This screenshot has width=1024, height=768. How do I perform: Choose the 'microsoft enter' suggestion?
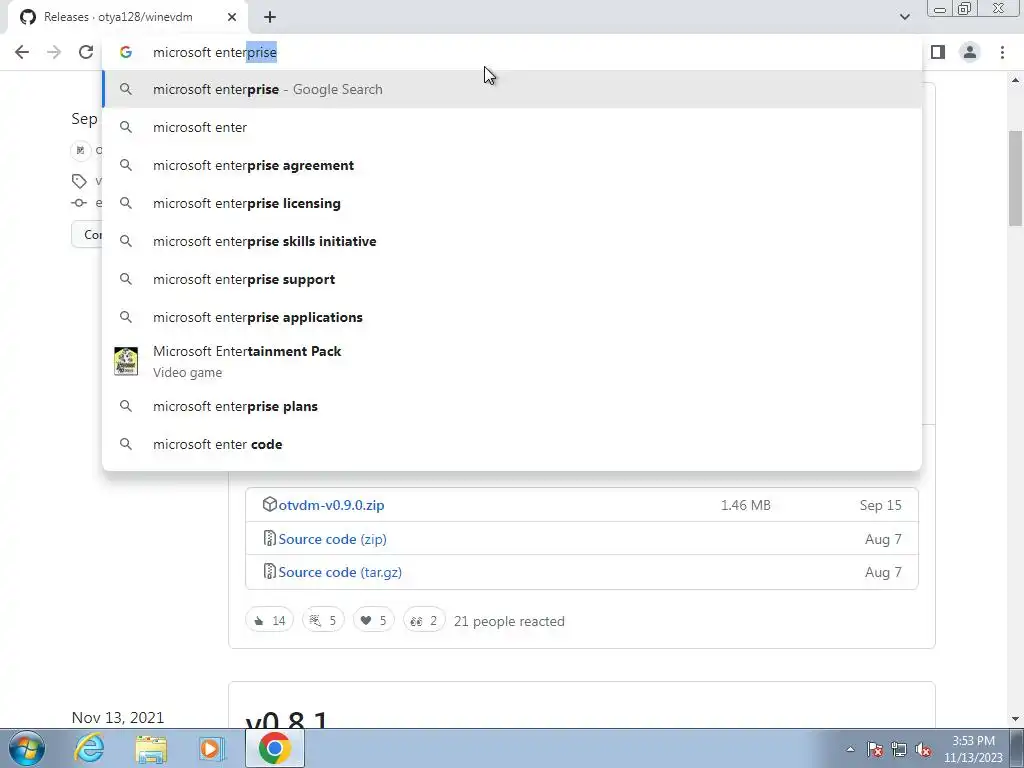pyautogui.click(x=512, y=127)
